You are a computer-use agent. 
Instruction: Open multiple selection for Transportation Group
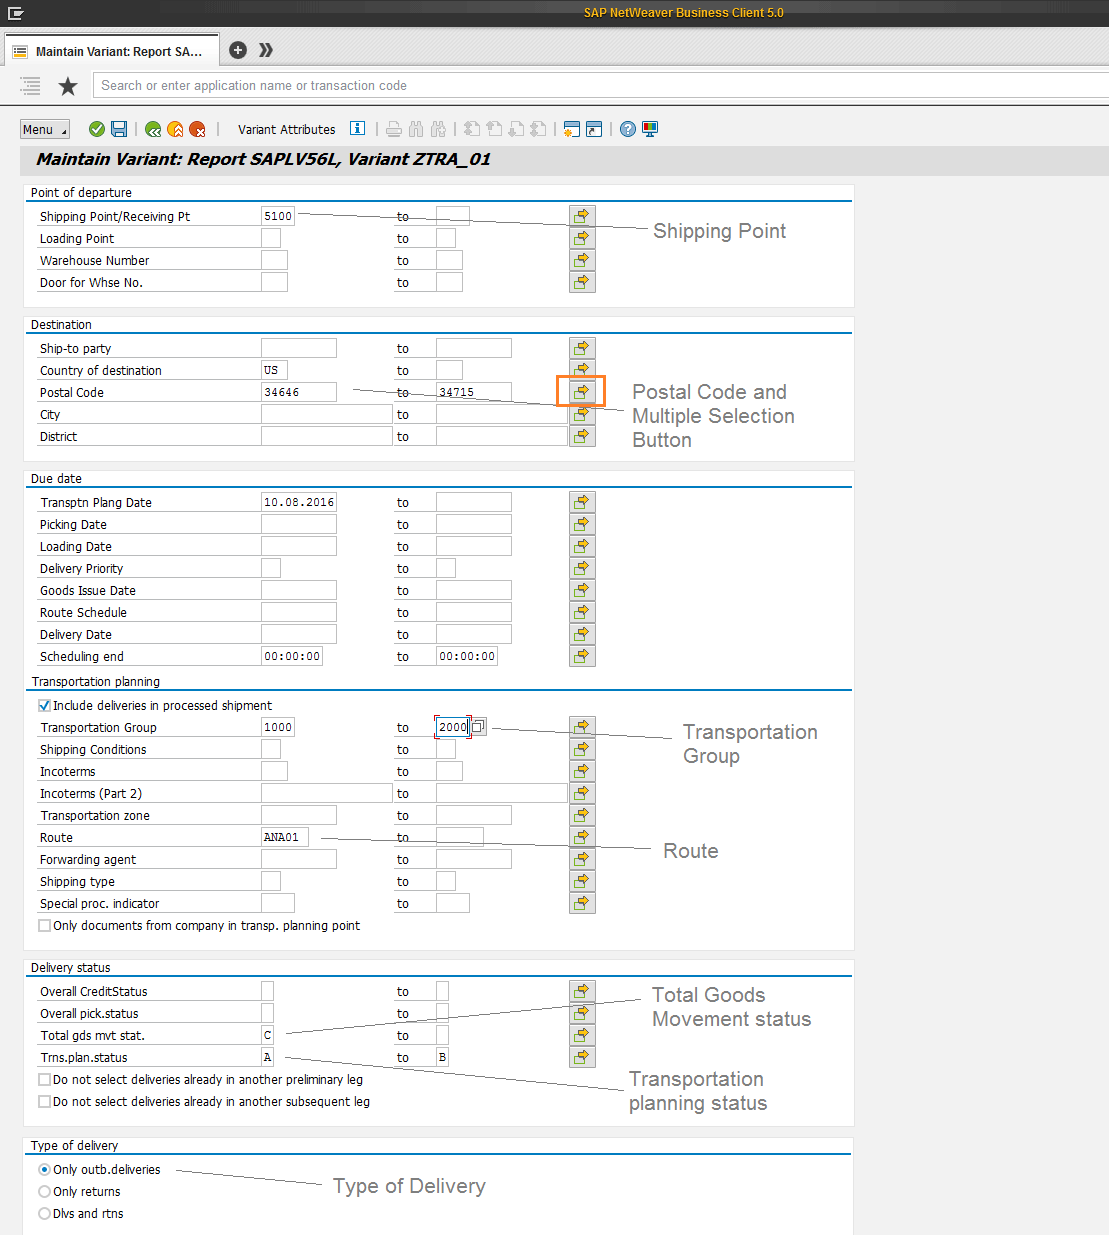(x=582, y=727)
